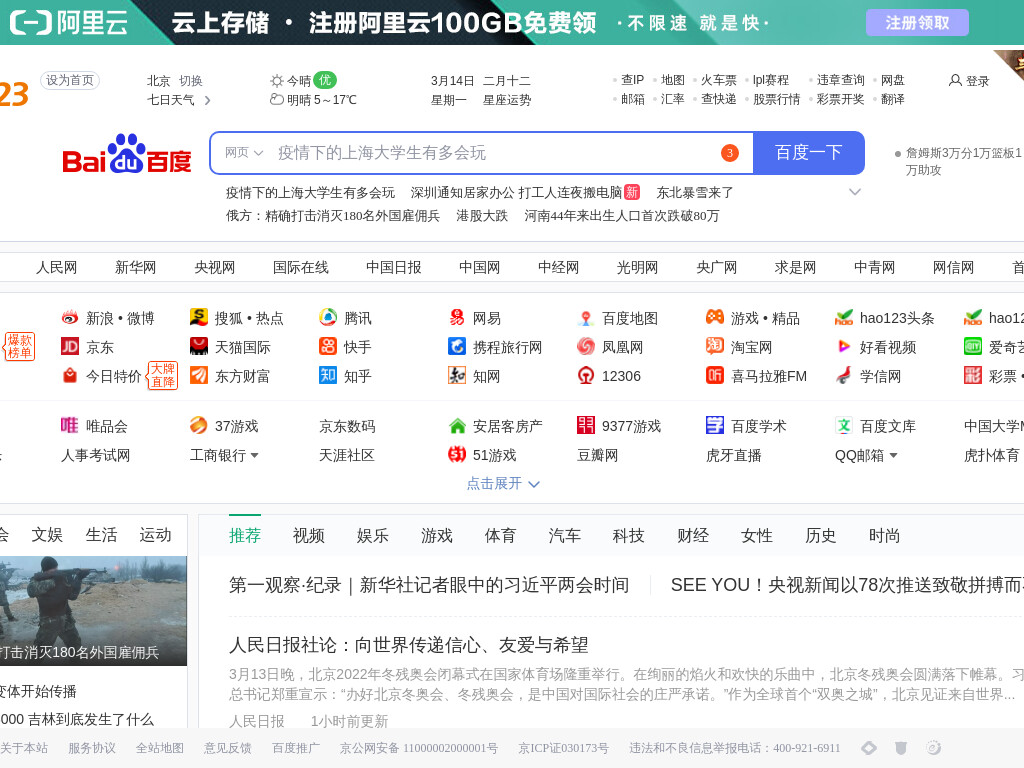
Task: Open the 意见反馈 footer link
Action: [227, 748]
